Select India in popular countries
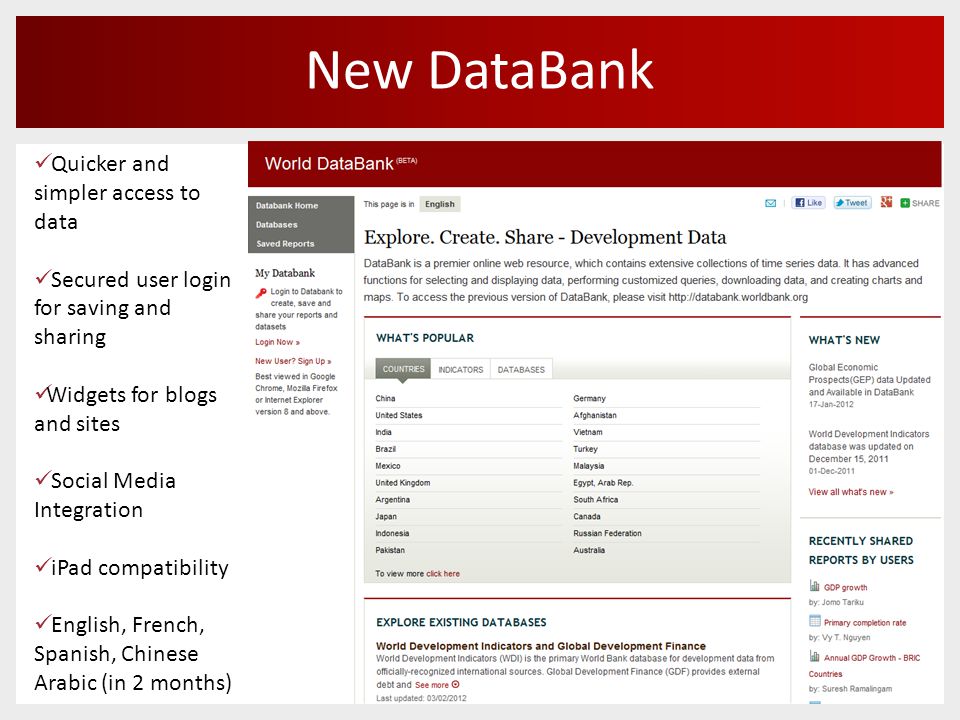 383,432
